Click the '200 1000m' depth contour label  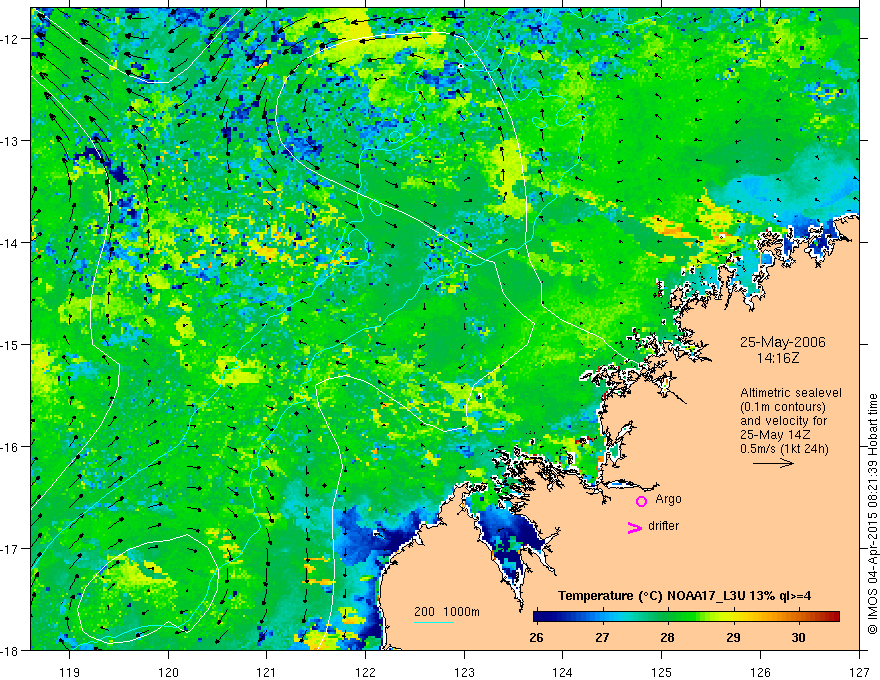(x=447, y=612)
